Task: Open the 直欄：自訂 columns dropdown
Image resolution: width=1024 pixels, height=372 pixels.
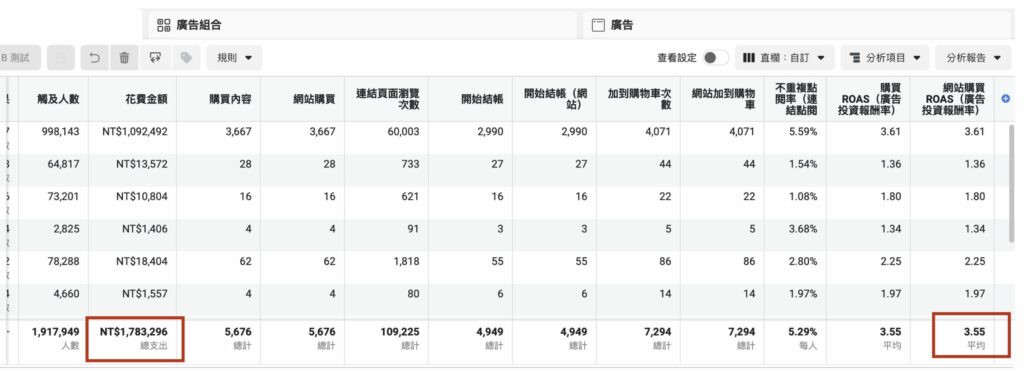Action: [784, 58]
